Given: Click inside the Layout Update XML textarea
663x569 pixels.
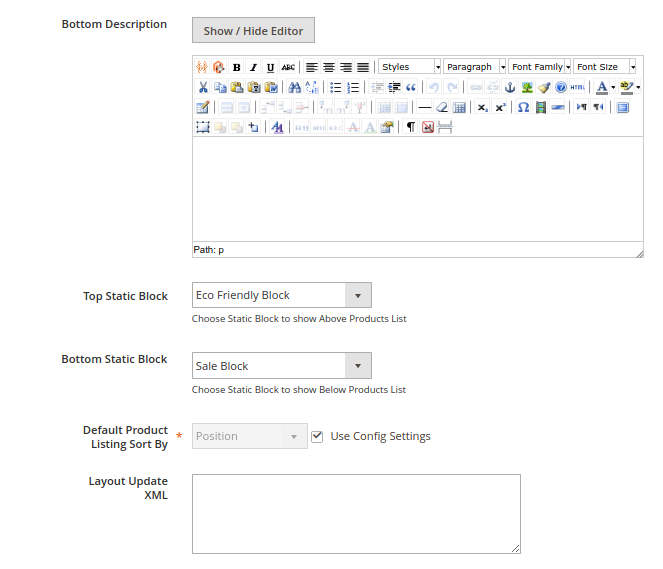Looking at the screenshot, I should point(356,513).
